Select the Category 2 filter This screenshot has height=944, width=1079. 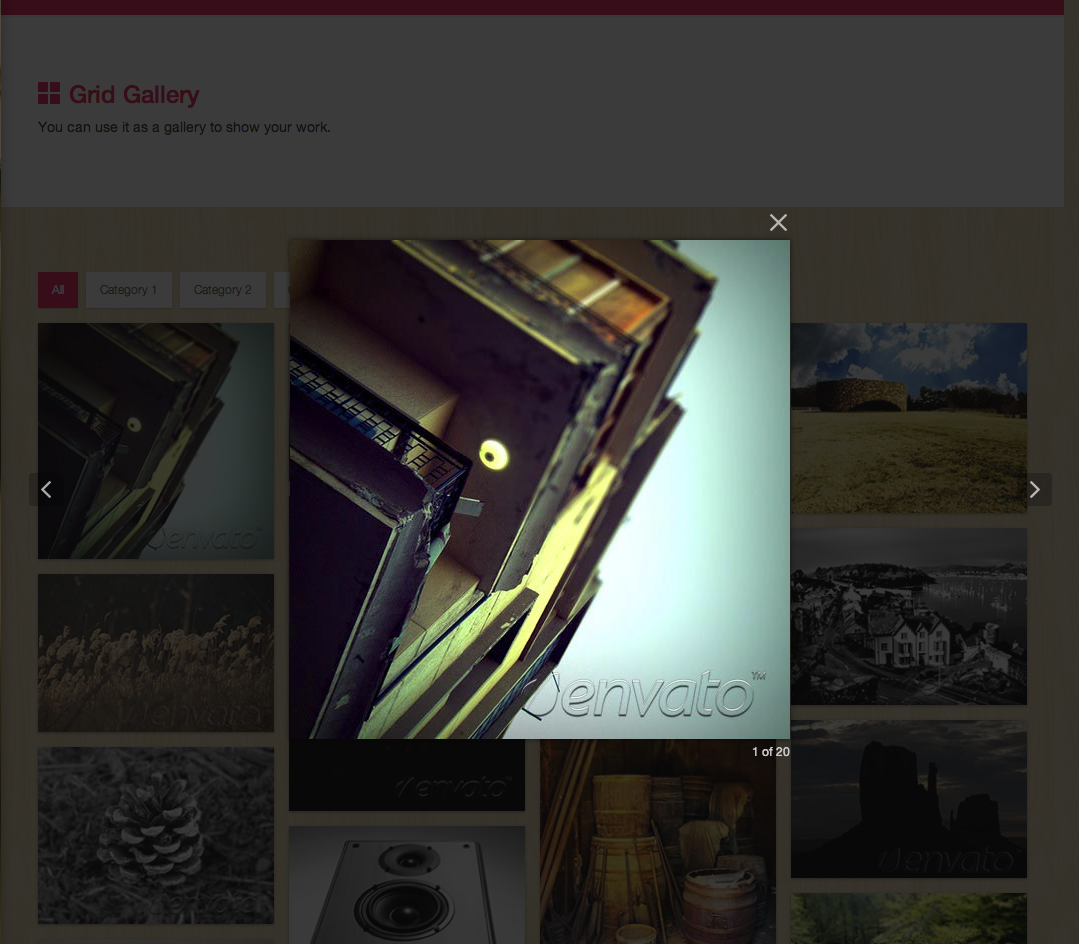[x=223, y=290]
